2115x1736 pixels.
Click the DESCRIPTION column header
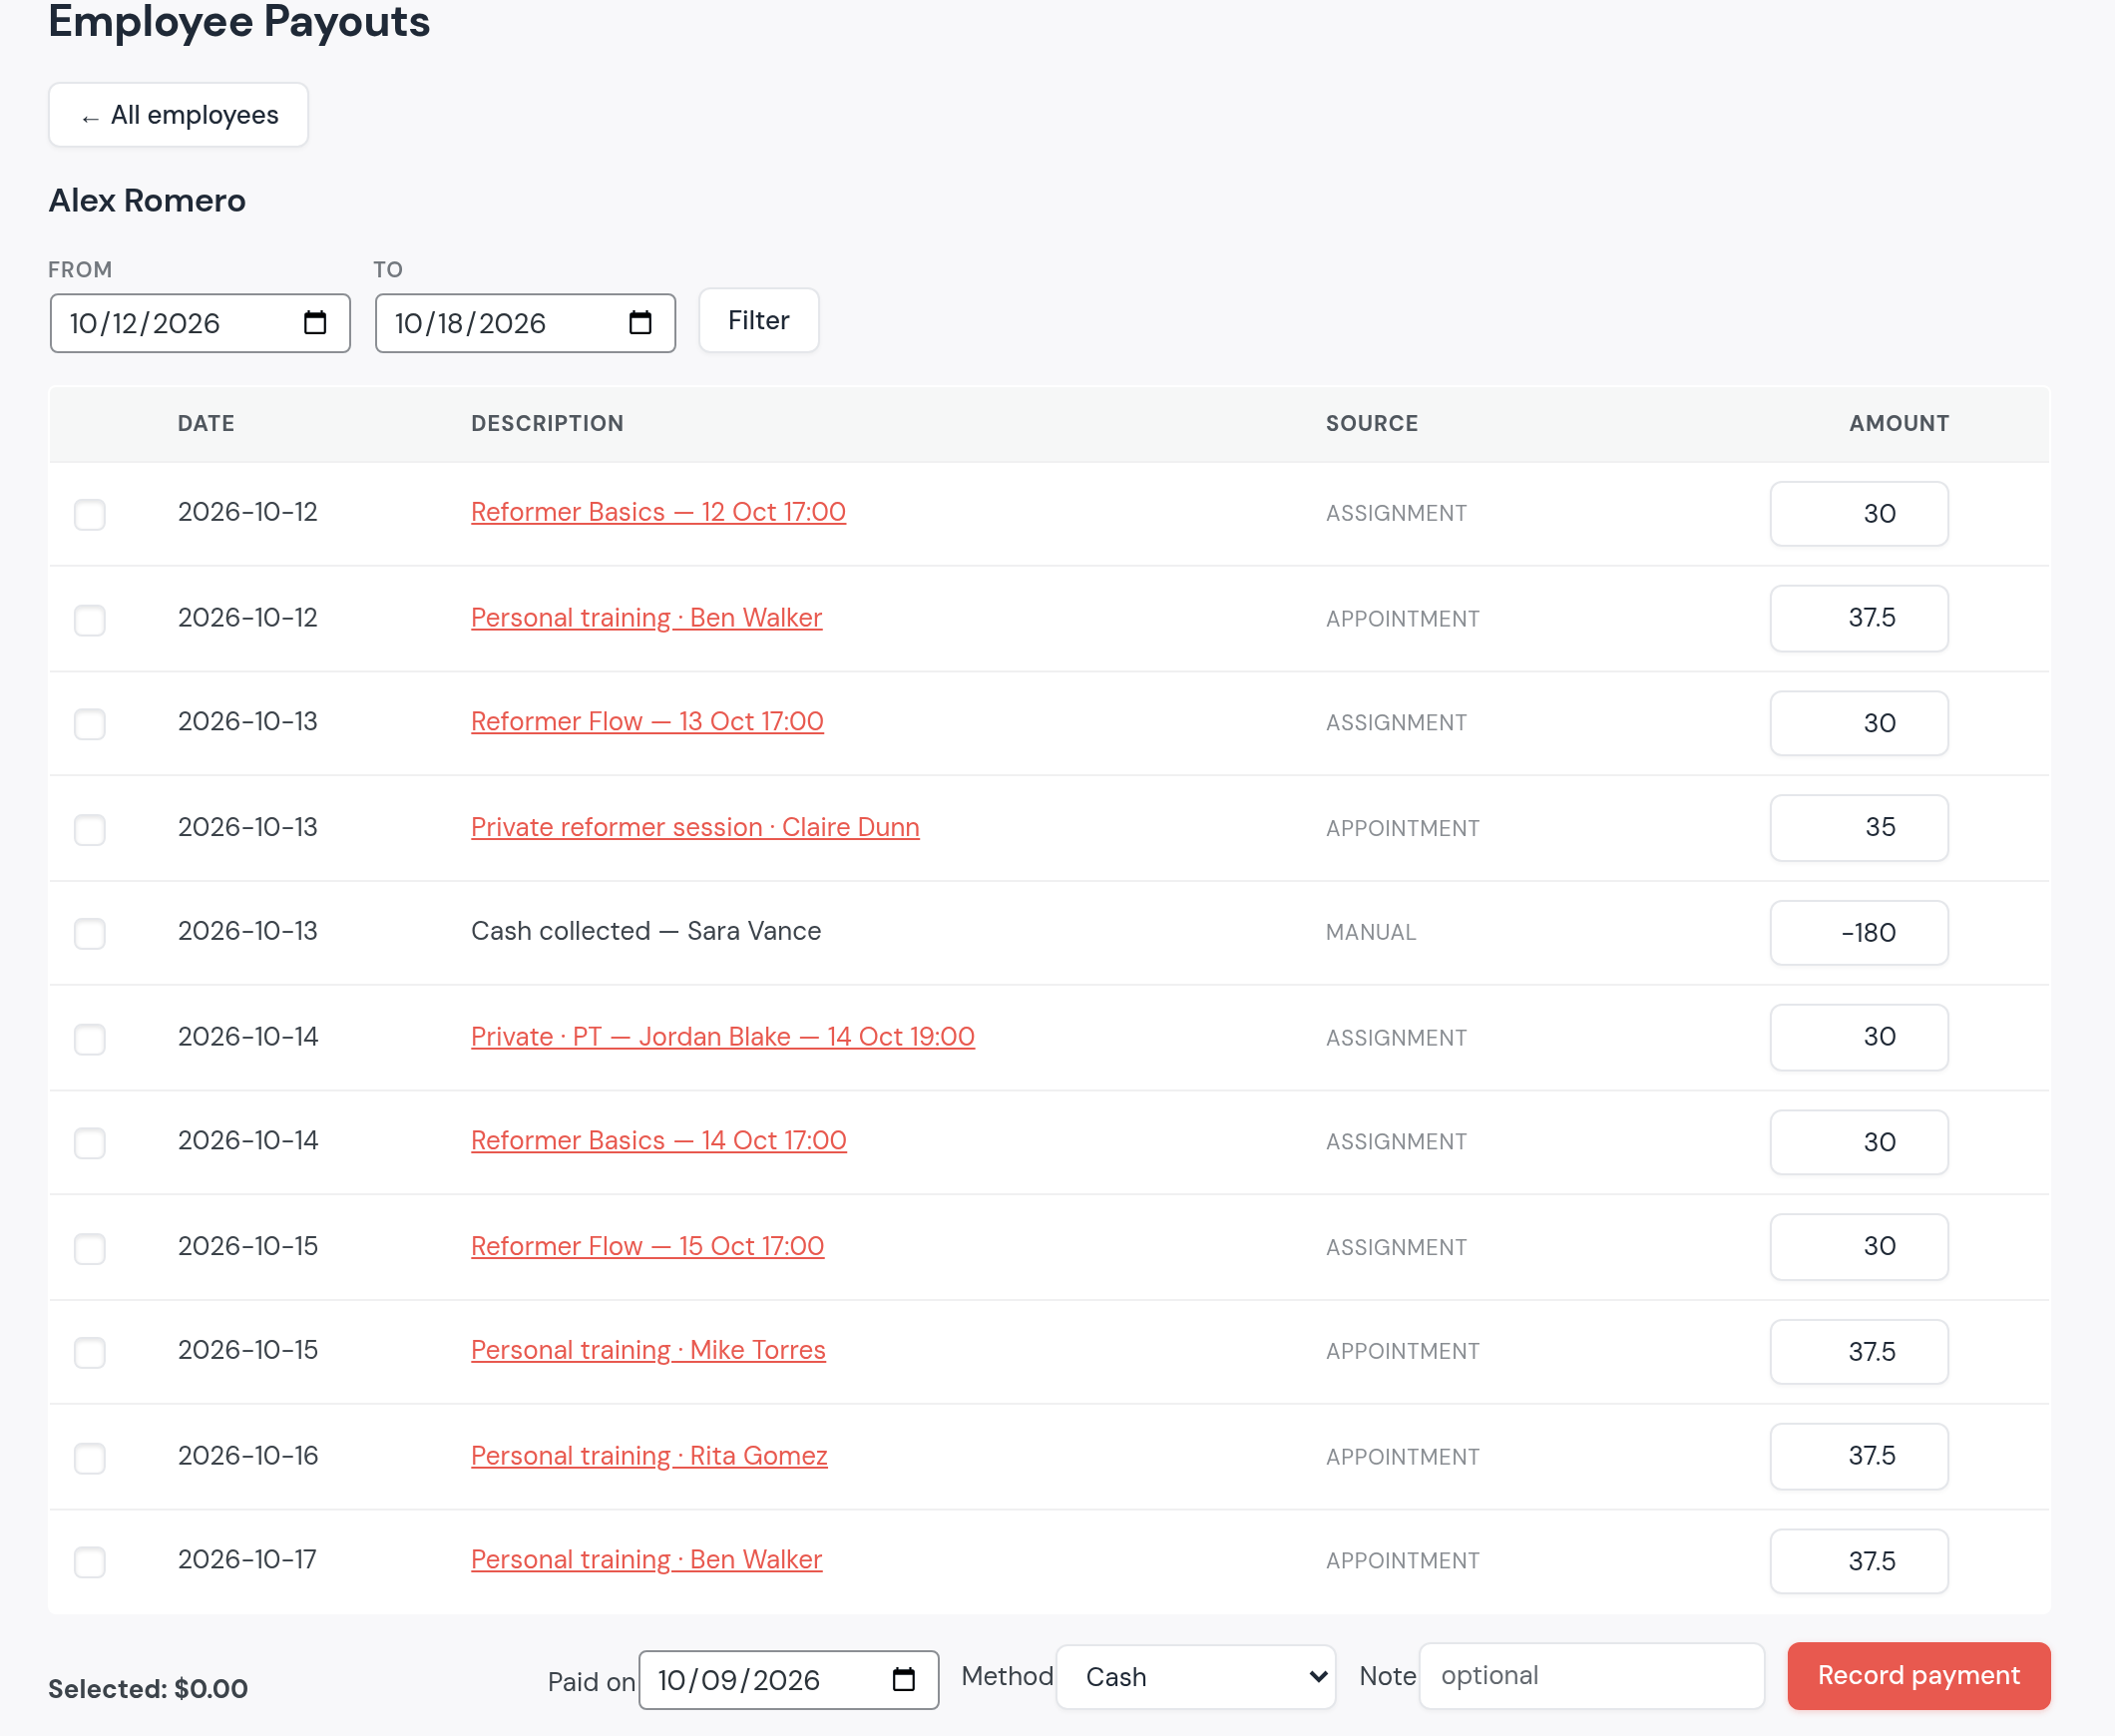tap(547, 423)
